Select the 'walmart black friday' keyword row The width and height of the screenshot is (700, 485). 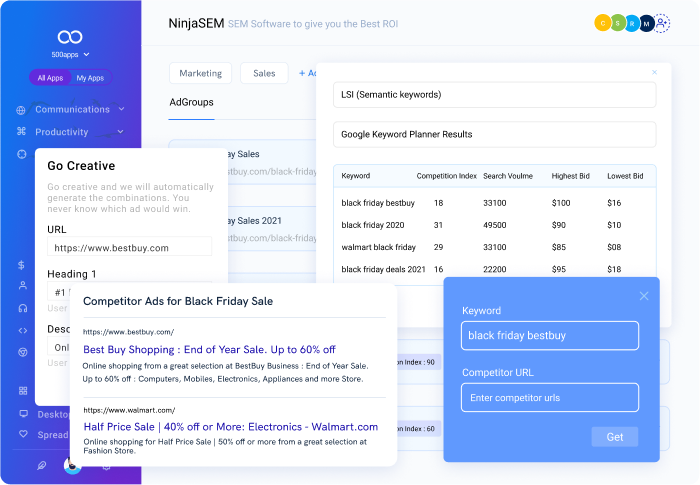[x=495, y=247]
